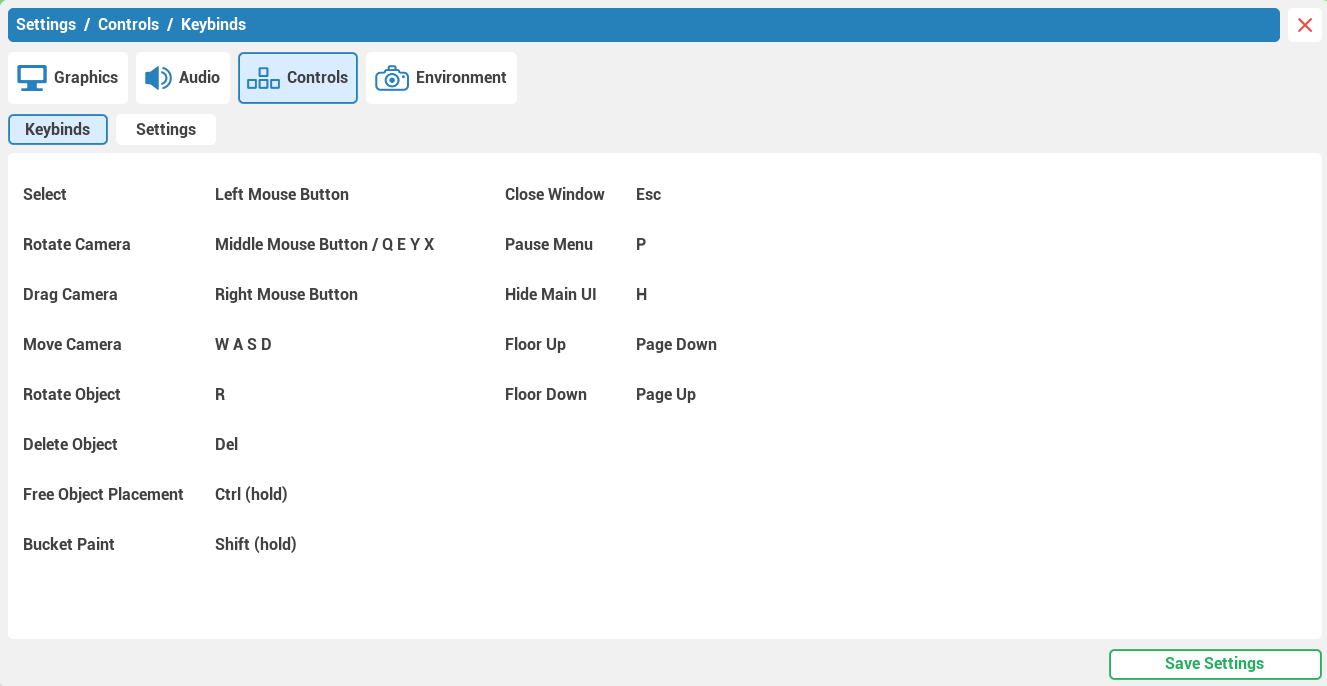Click the Hide Main UI label

551,294
